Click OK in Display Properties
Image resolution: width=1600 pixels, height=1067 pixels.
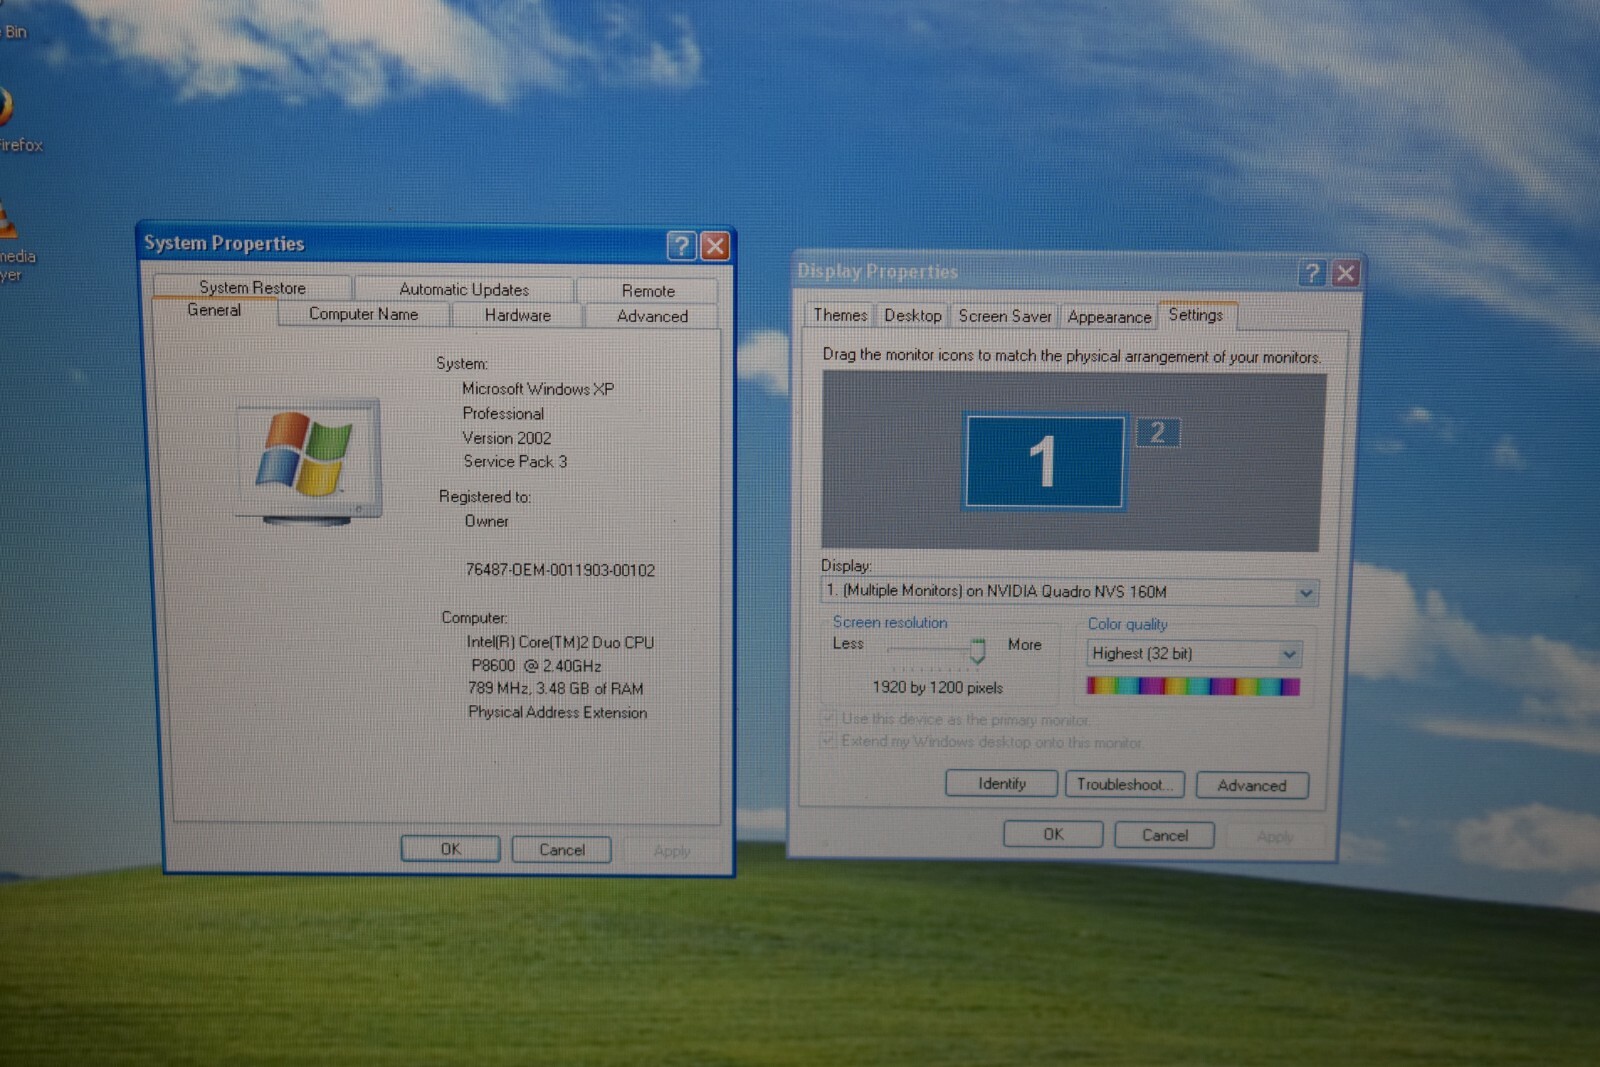[1054, 834]
